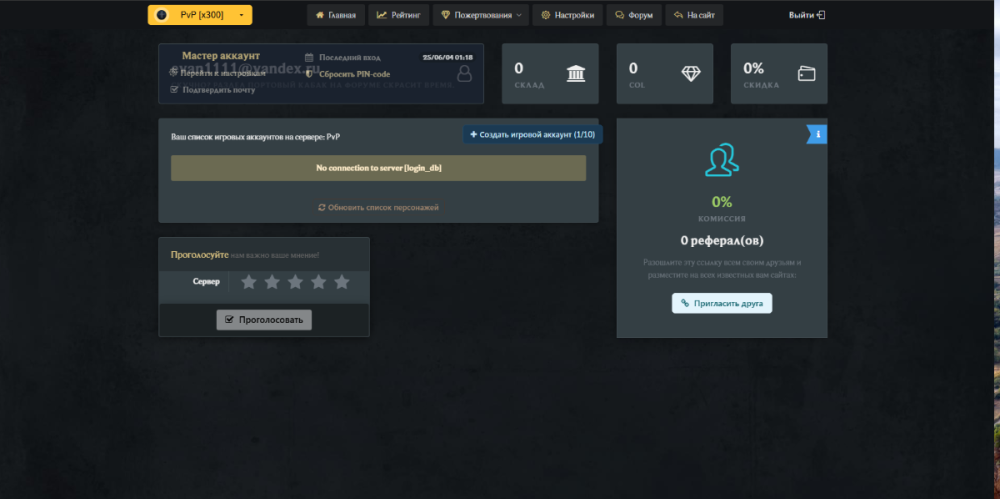Image resolution: width=1000 pixels, height=499 pixels.
Task: Go to the Рейтинг page
Action: click(399, 15)
